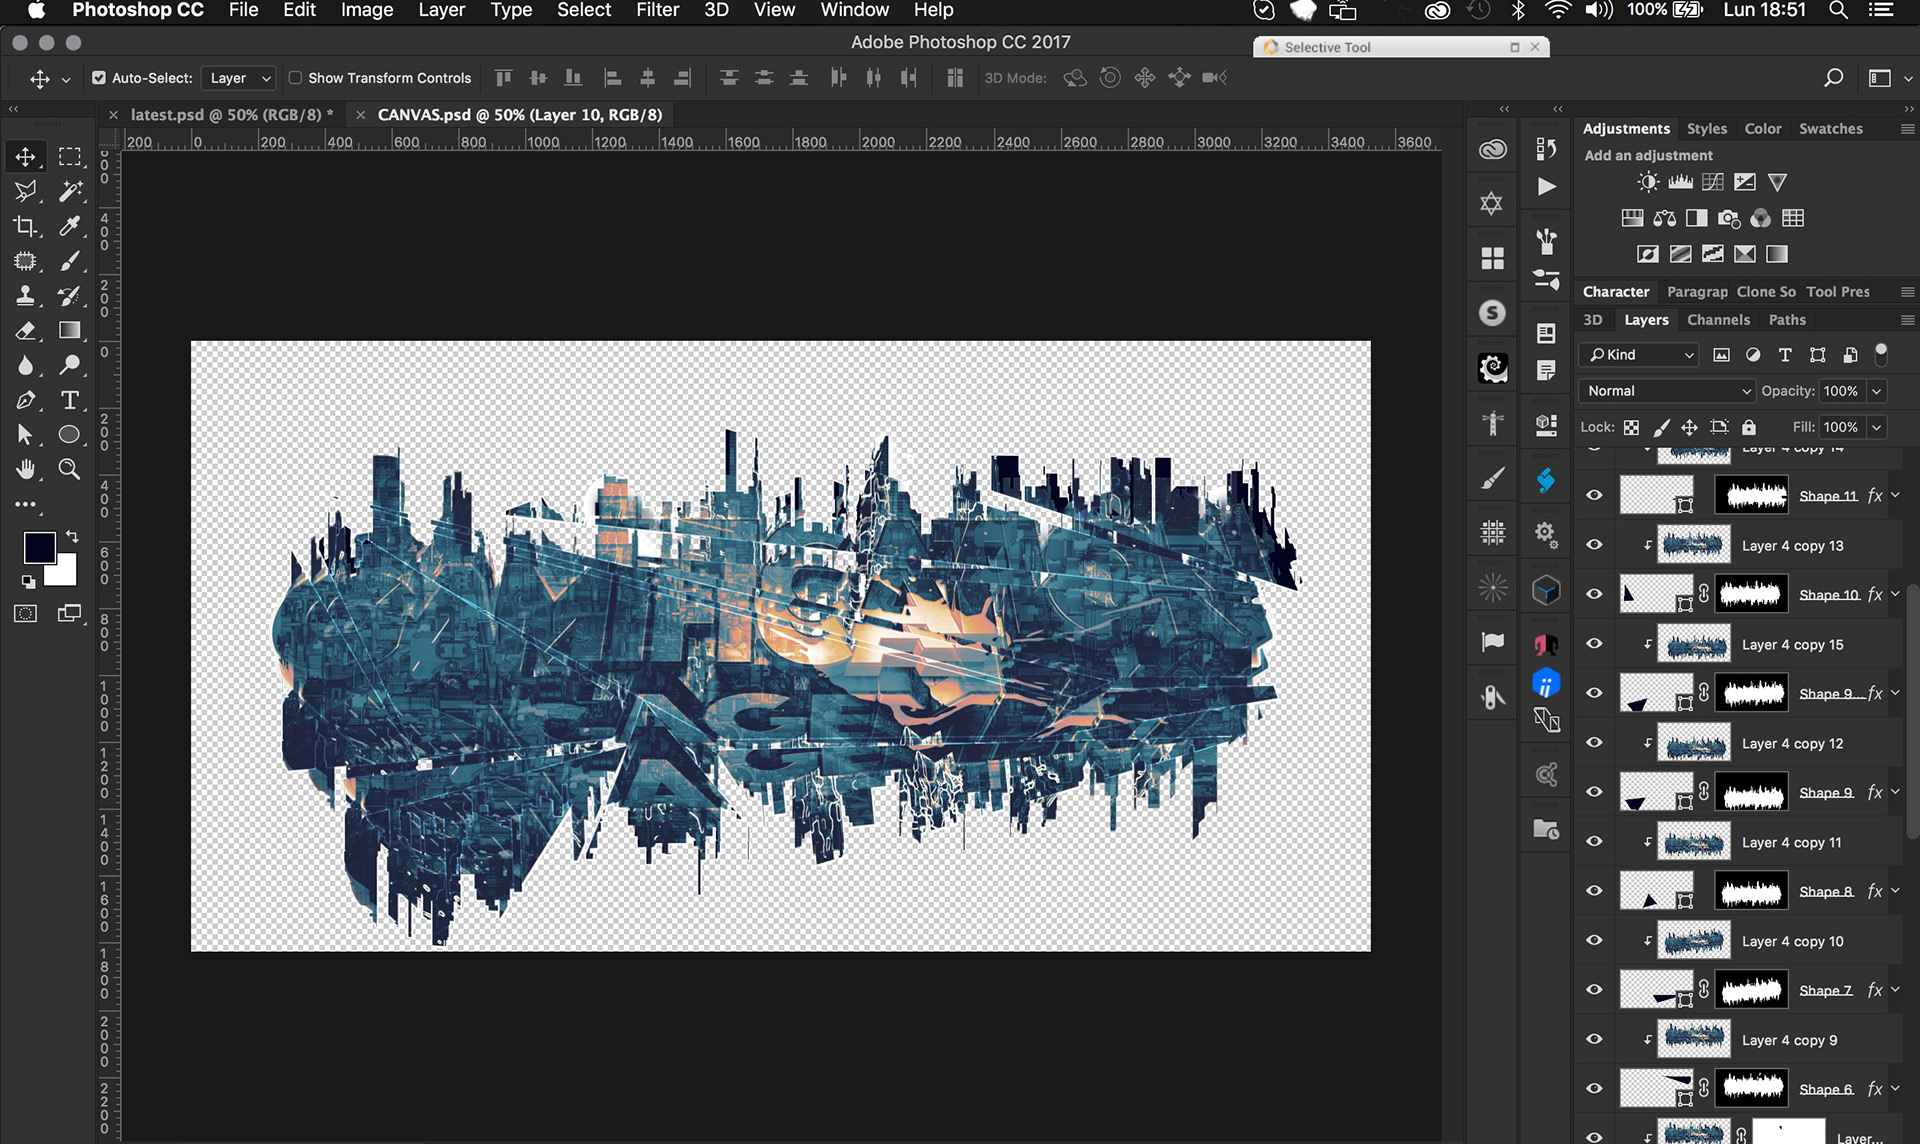1920x1144 pixels.
Task: Open the Fill slider dropdown arrow
Action: (1877, 427)
